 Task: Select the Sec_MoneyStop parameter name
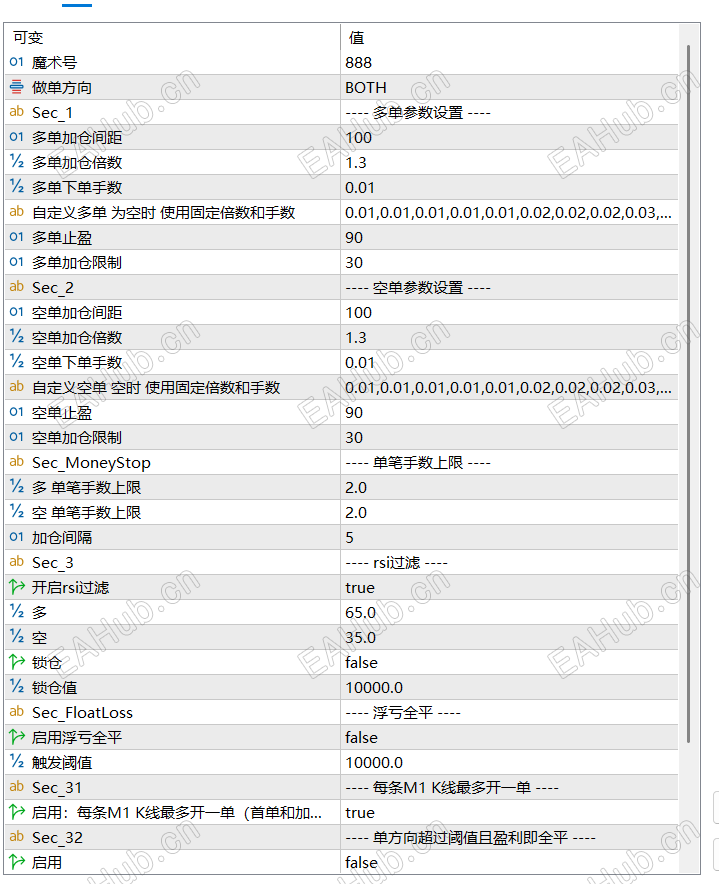point(91,463)
